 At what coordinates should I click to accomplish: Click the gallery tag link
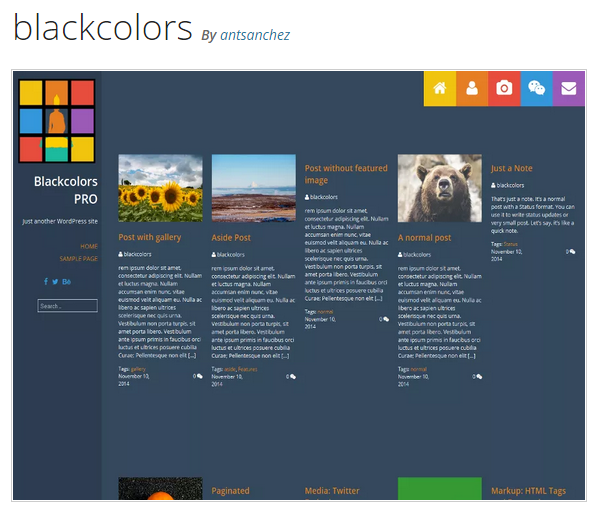tap(138, 369)
